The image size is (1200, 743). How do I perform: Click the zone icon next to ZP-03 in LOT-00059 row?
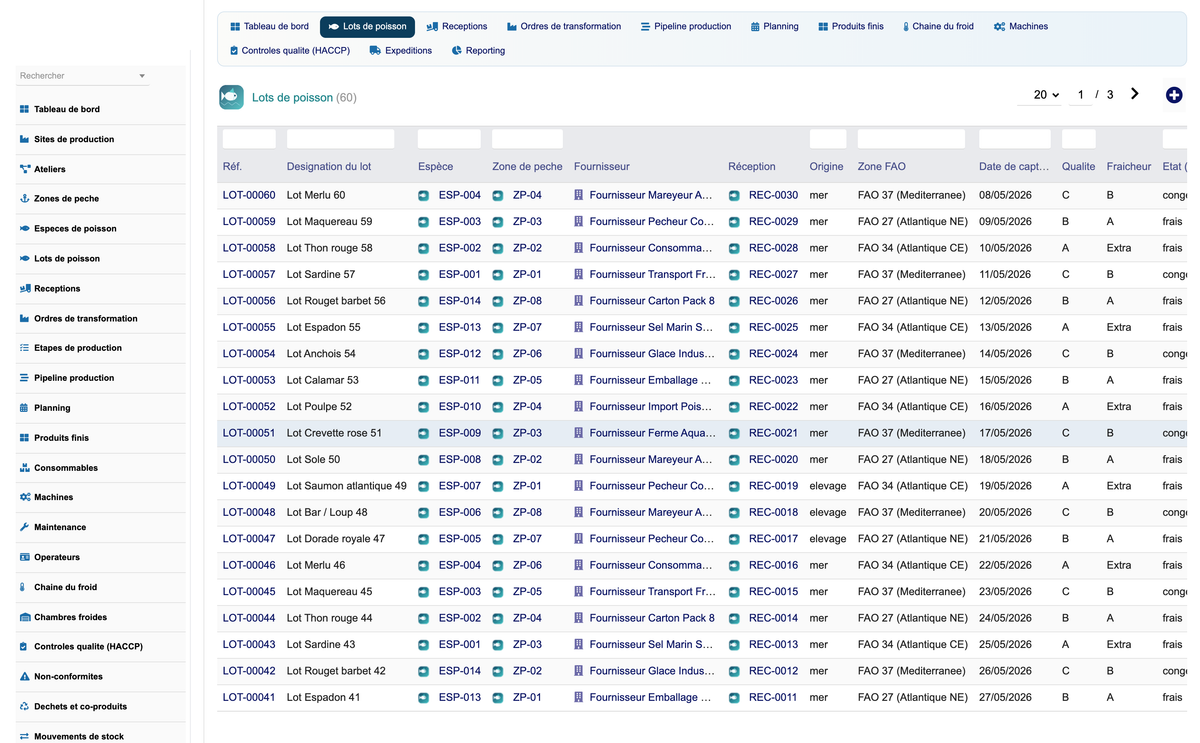[497, 222]
